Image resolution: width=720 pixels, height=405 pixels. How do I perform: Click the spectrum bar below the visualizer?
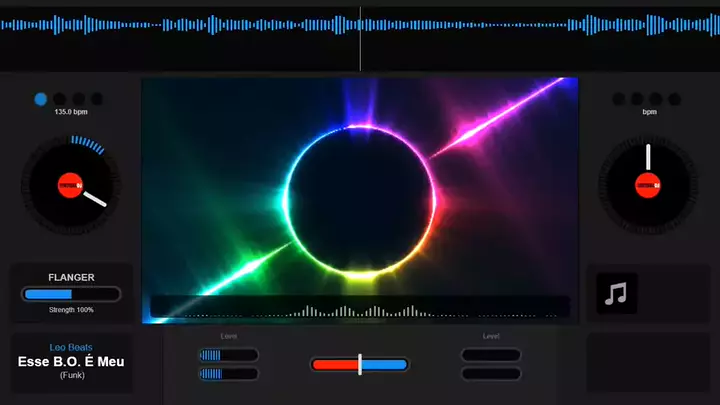360,309
